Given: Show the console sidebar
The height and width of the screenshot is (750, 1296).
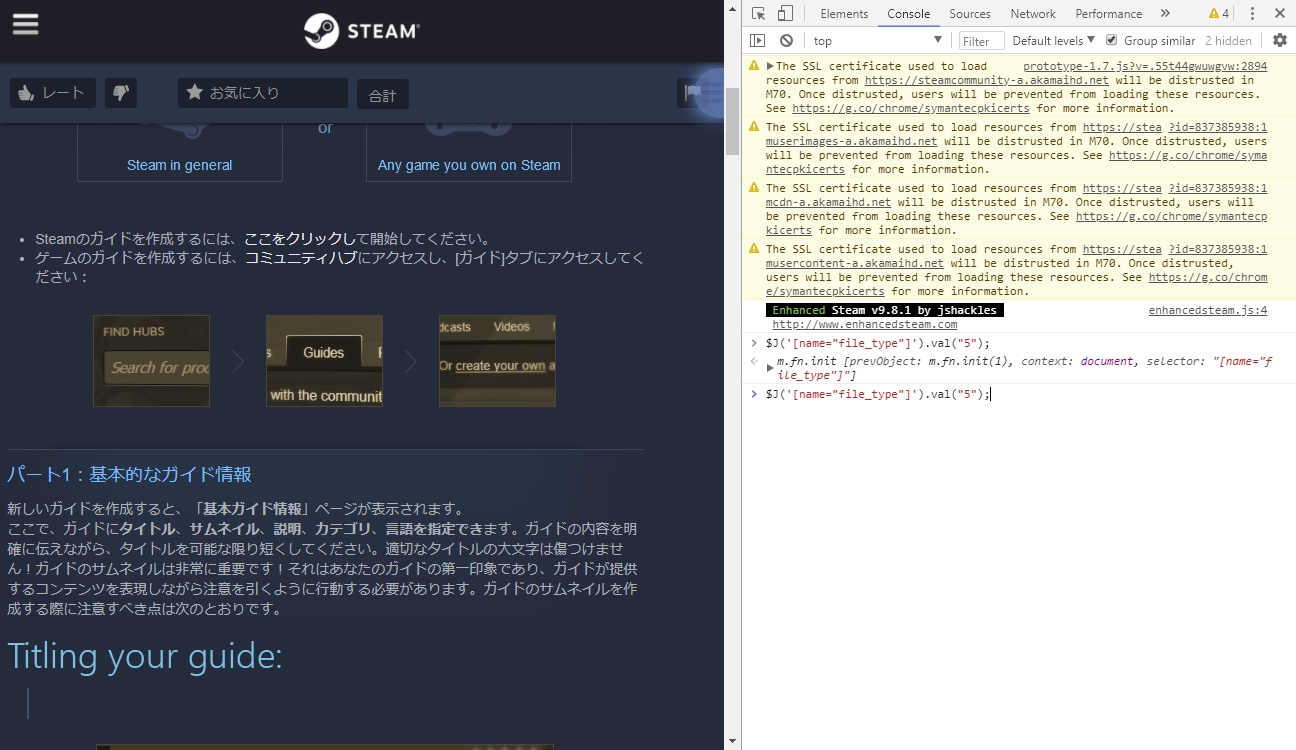Looking at the screenshot, I should [758, 40].
